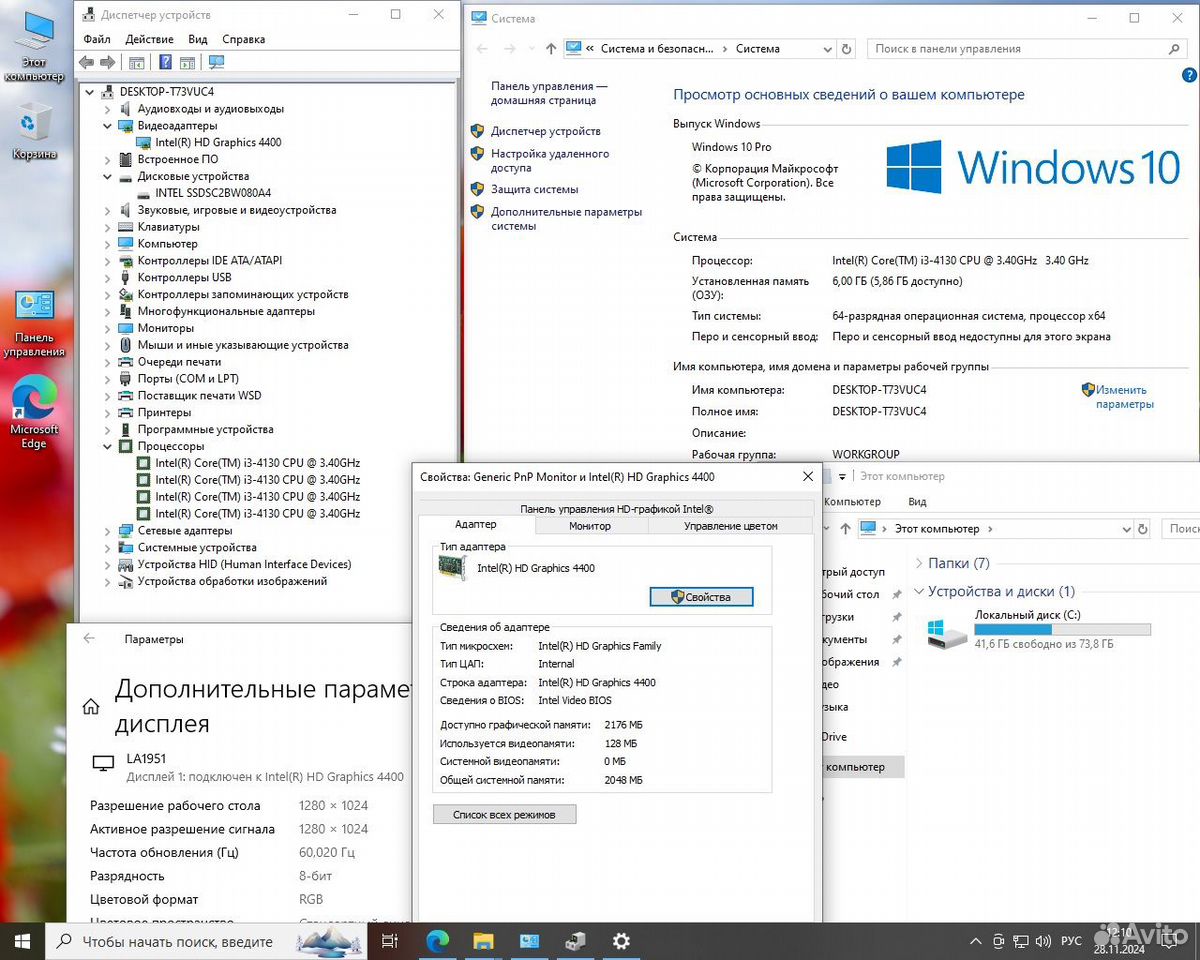The height and width of the screenshot is (960, 1200).
Task: Click Forward arrow in Device Manager toolbar
Action: [x=106, y=62]
